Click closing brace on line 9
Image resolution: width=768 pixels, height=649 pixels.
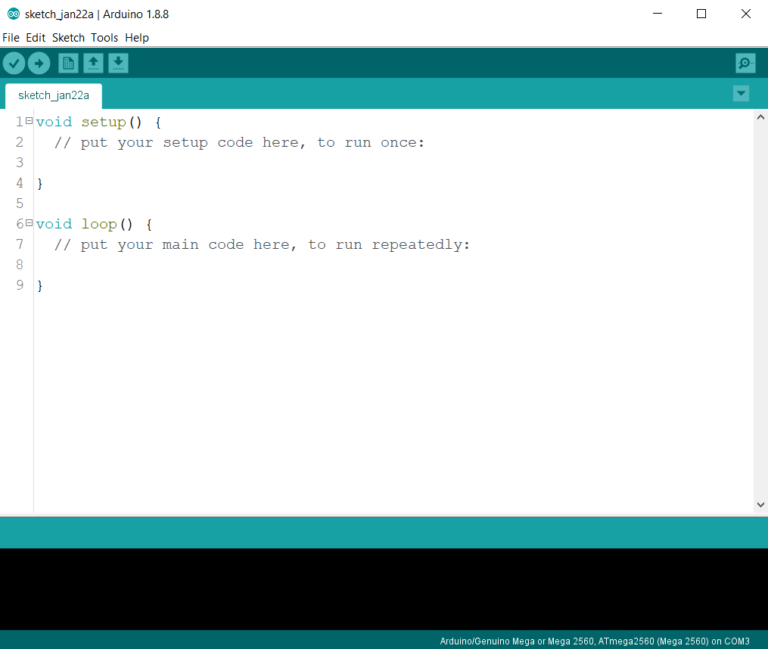(40, 286)
